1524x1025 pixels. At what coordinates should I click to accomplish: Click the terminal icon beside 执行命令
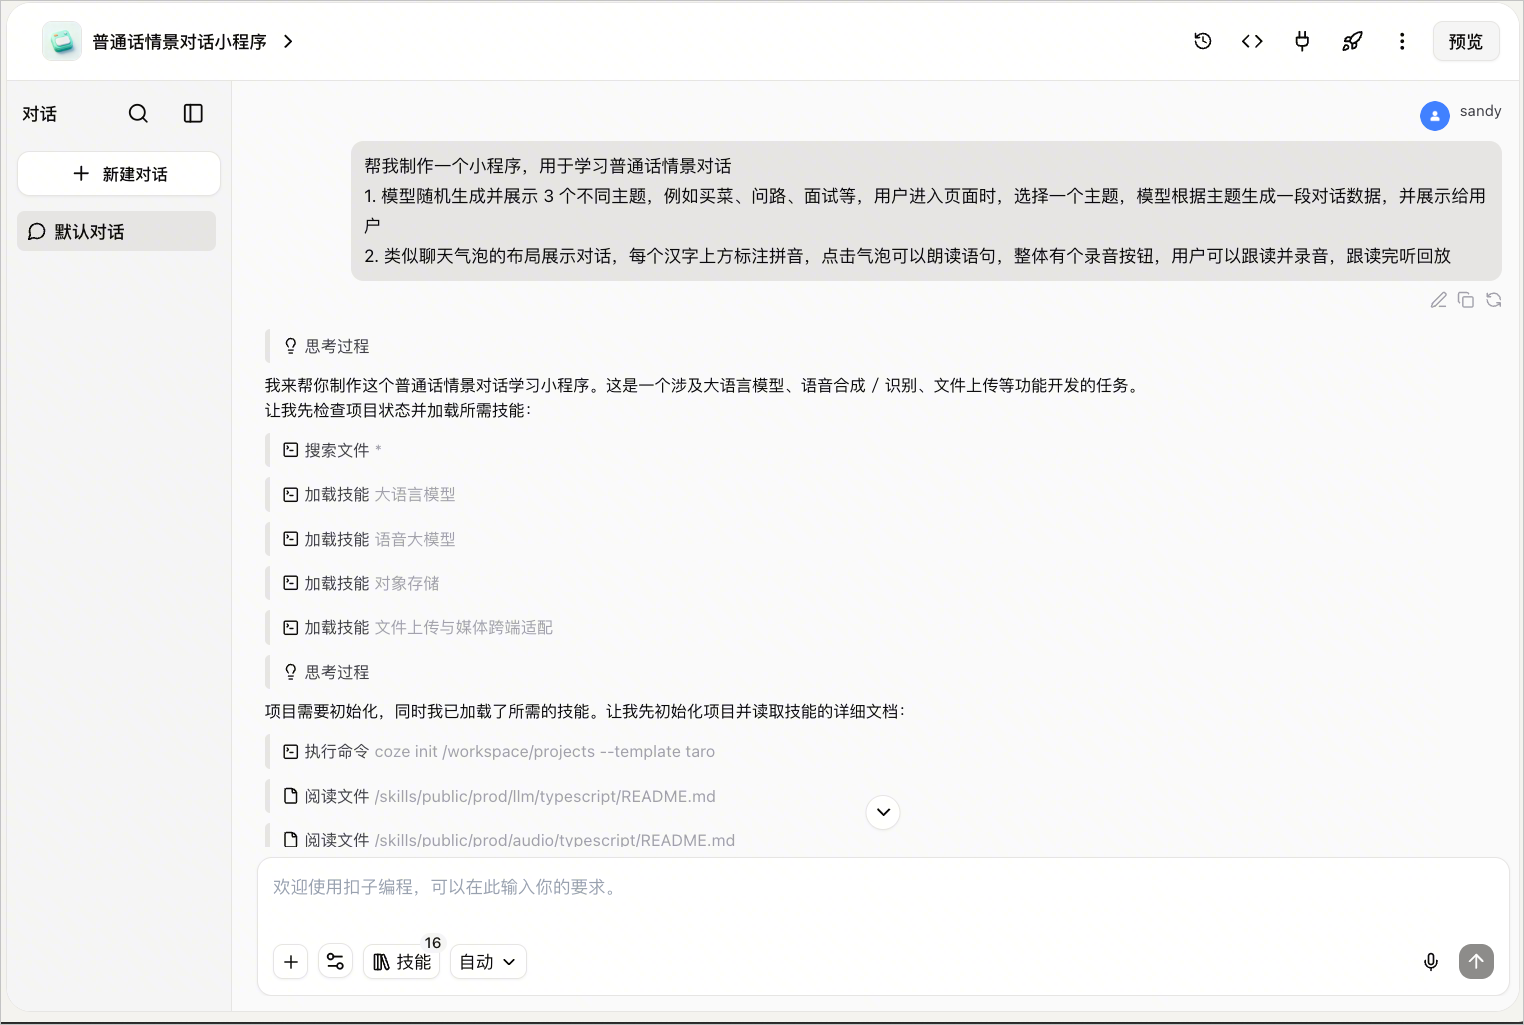[291, 751]
